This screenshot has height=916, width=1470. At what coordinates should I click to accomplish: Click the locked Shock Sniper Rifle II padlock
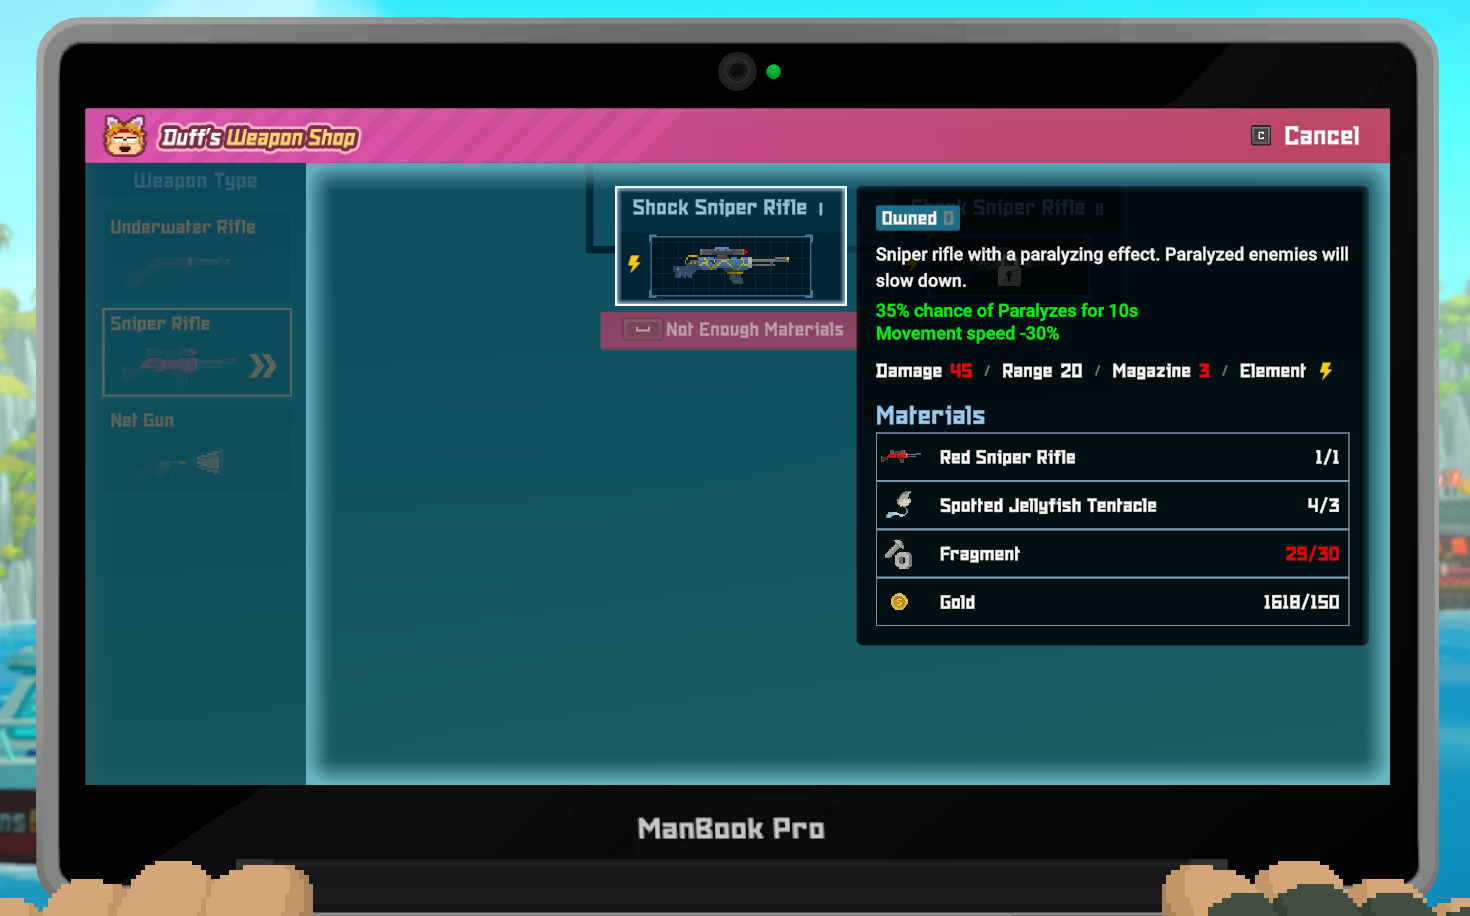1009,272
